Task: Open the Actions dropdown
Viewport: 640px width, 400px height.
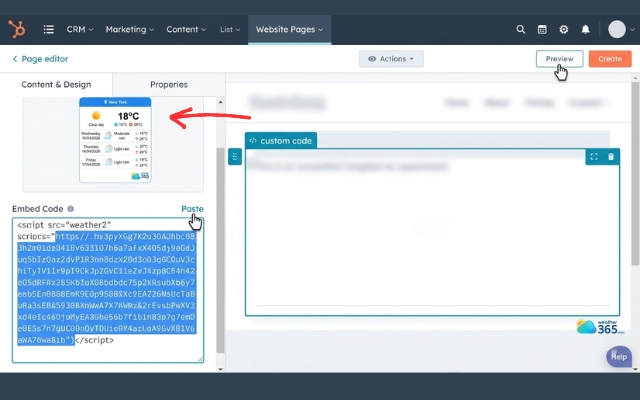Action: pyautogui.click(x=391, y=59)
